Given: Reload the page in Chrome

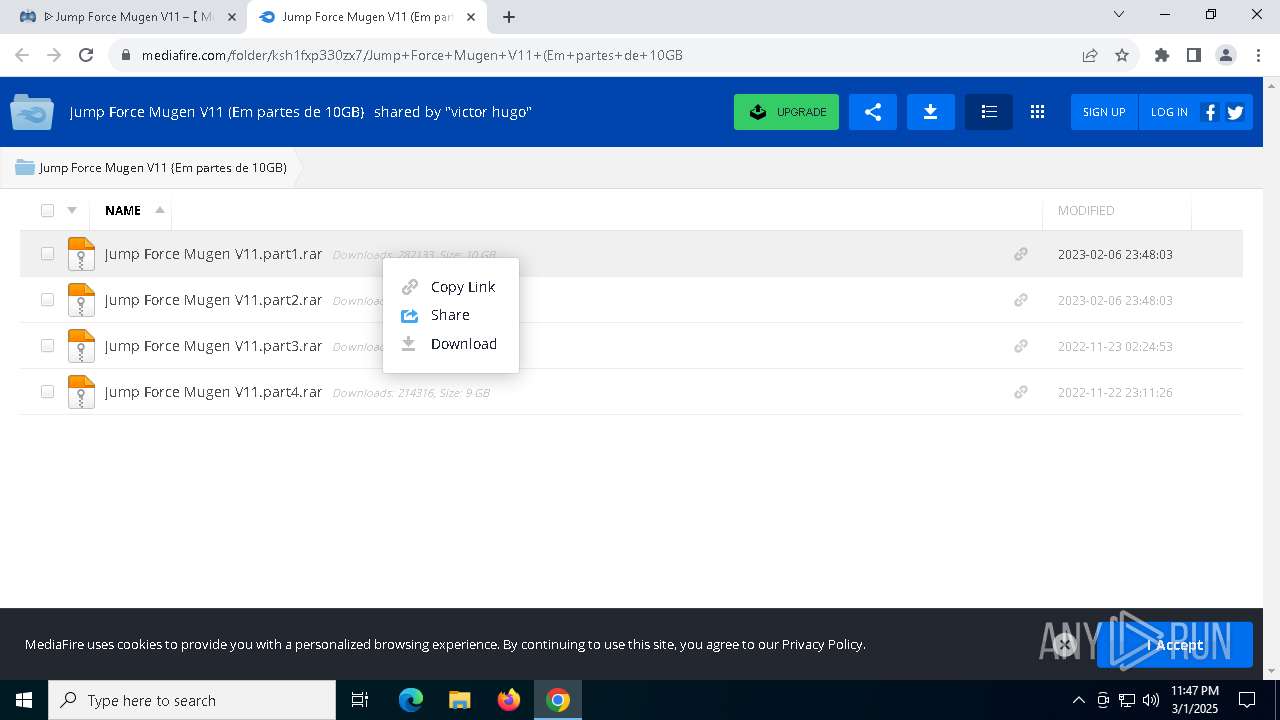Looking at the screenshot, I should pyautogui.click(x=86, y=55).
